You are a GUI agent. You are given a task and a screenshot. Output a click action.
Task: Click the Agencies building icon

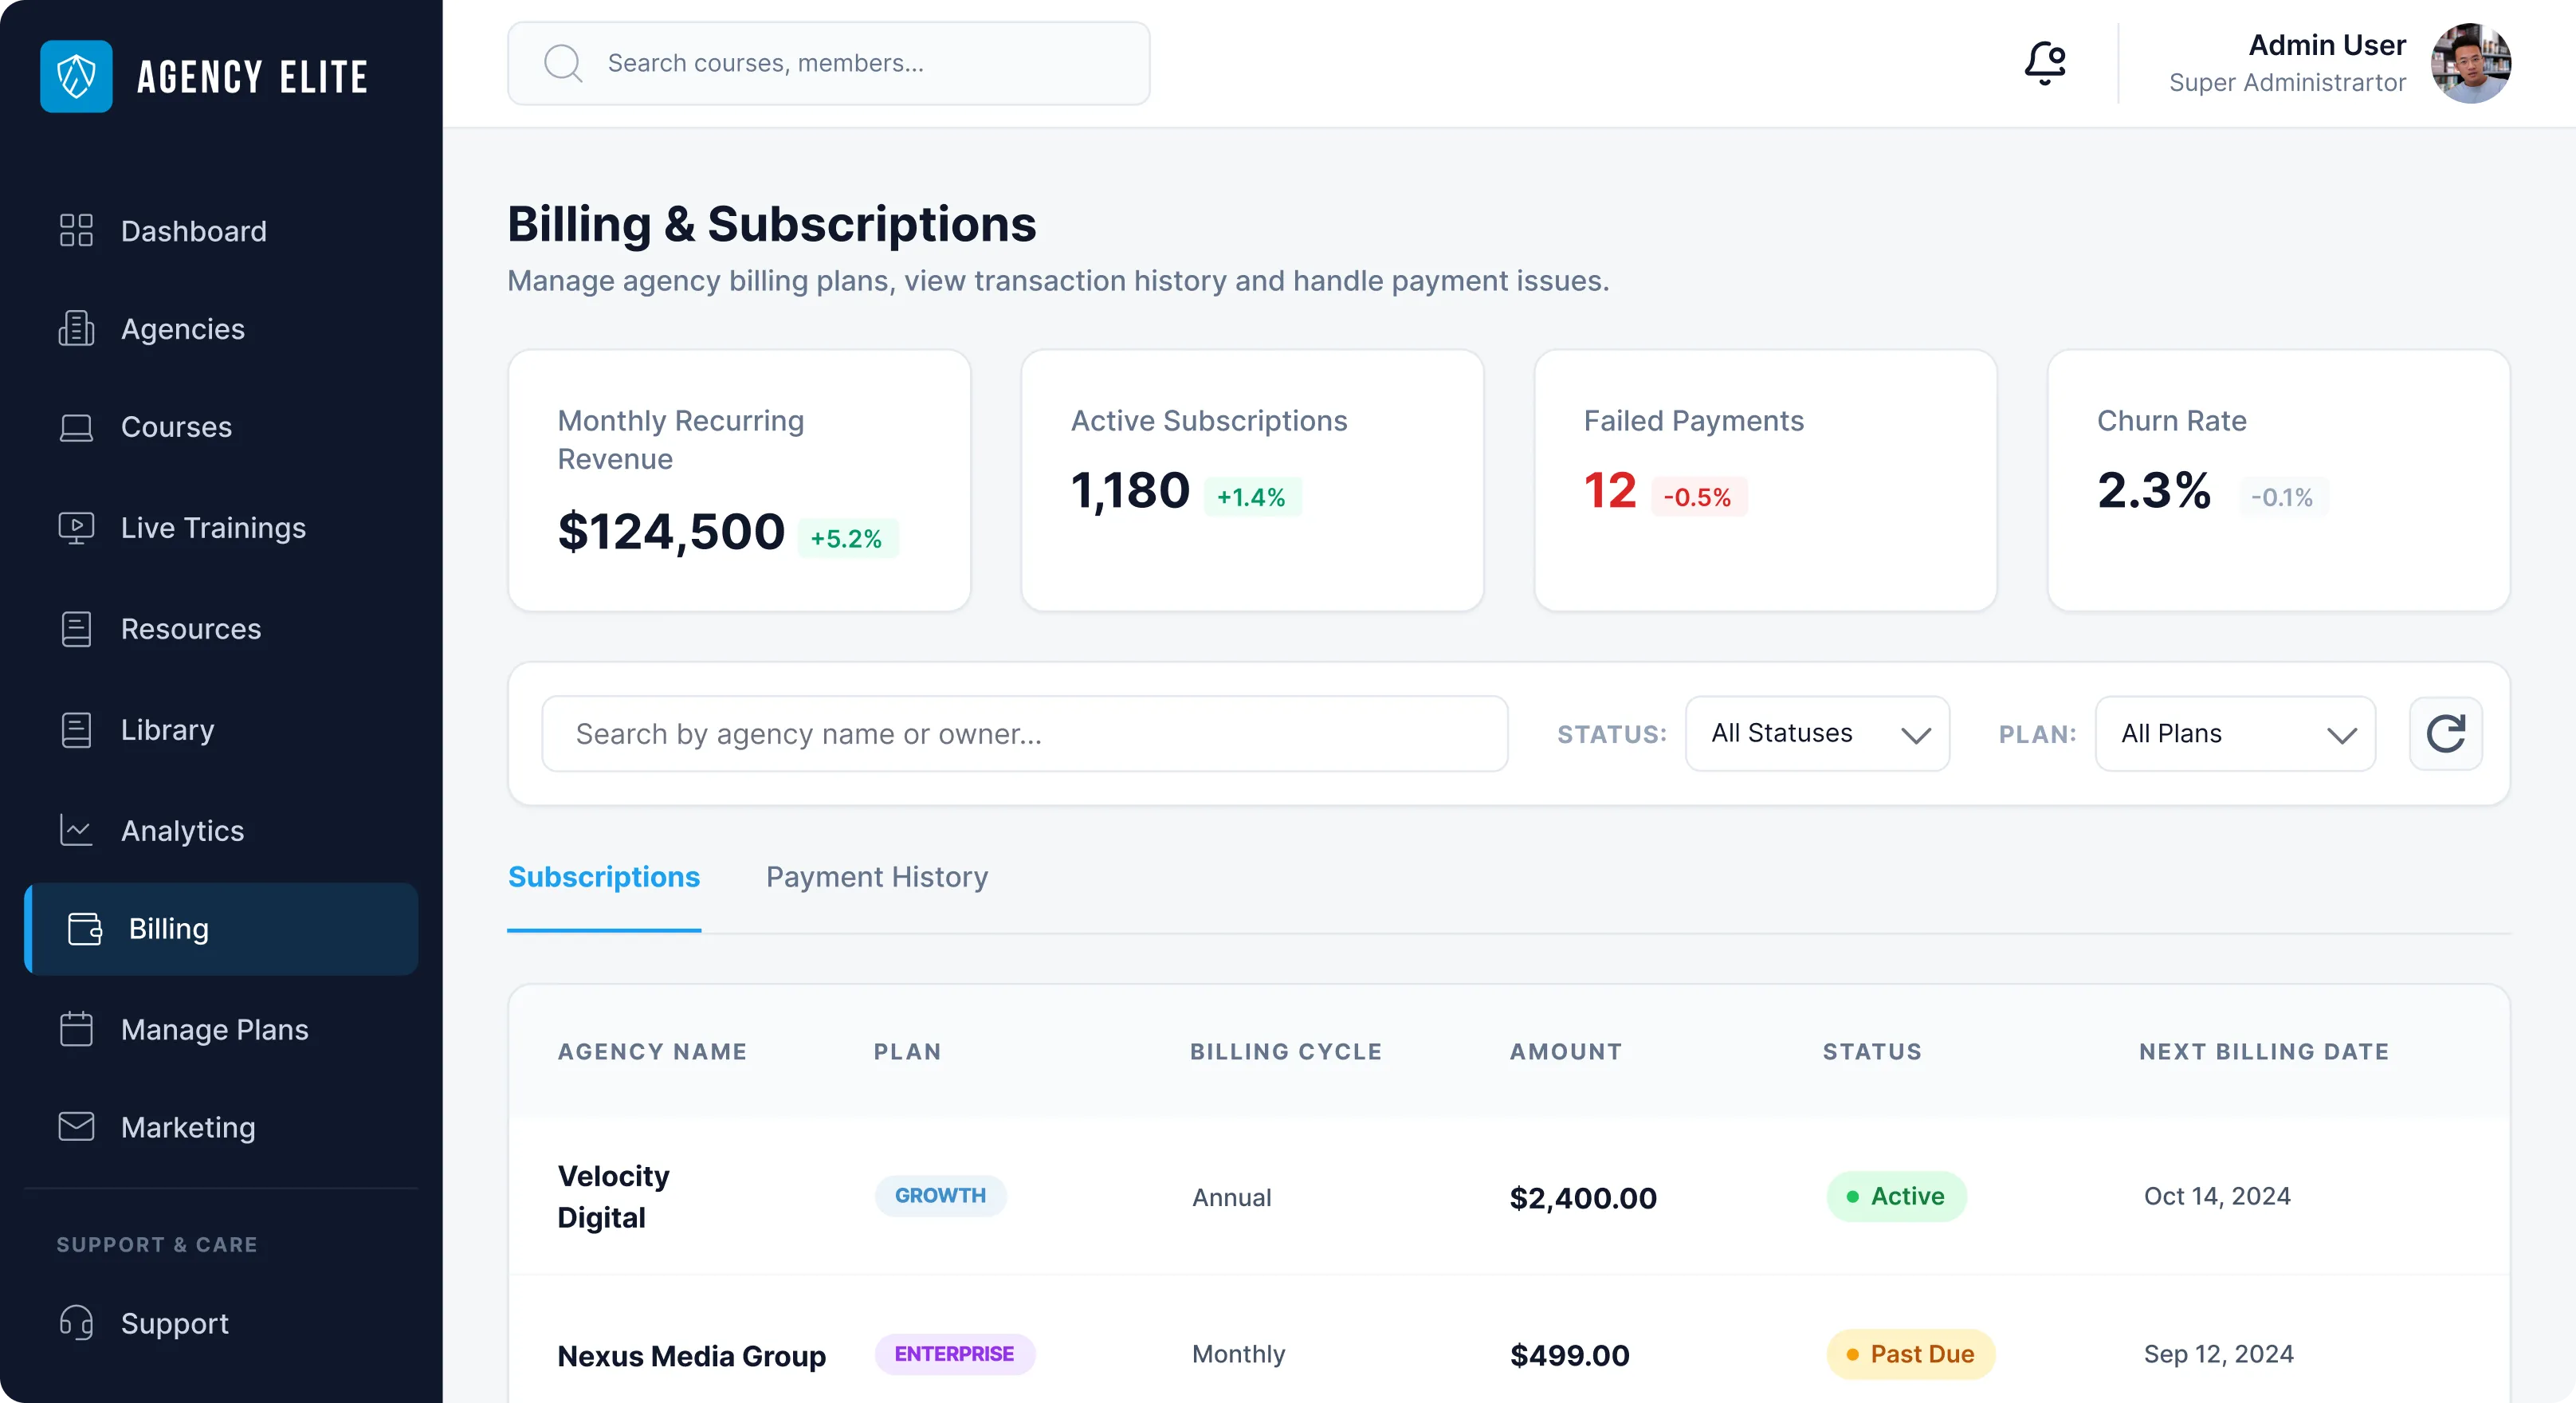pos(76,328)
